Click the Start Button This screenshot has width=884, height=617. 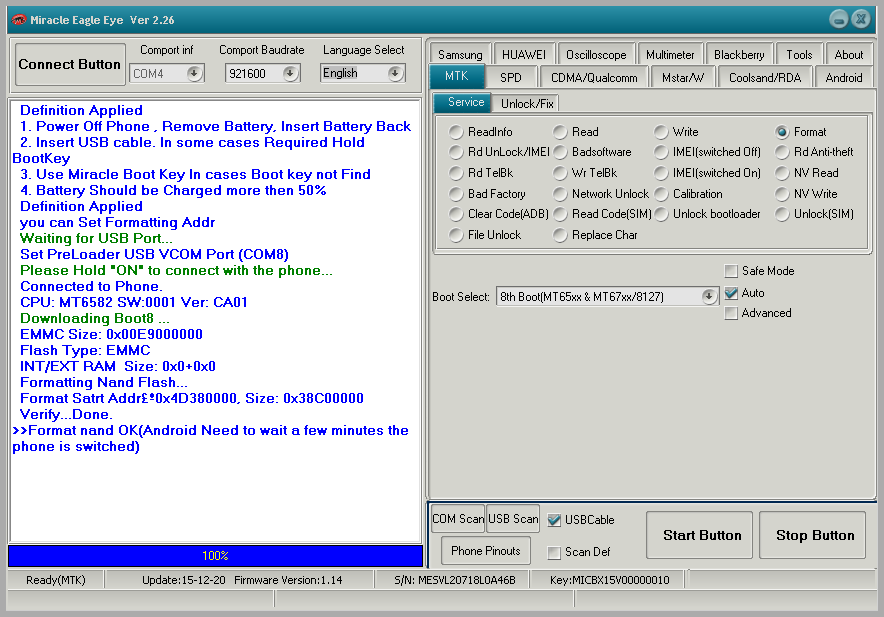pyautogui.click(x=702, y=535)
